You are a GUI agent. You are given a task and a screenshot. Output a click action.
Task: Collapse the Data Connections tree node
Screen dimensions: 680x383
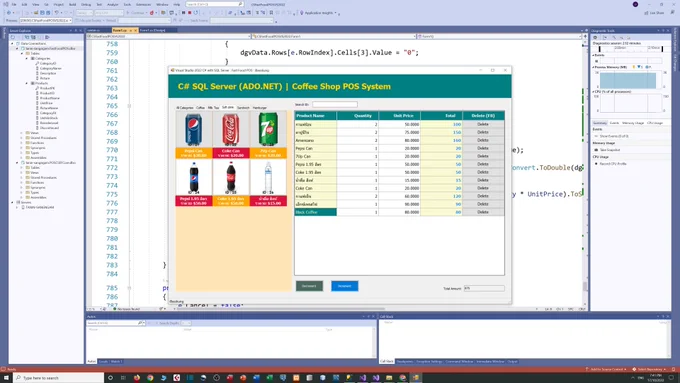(13, 43)
